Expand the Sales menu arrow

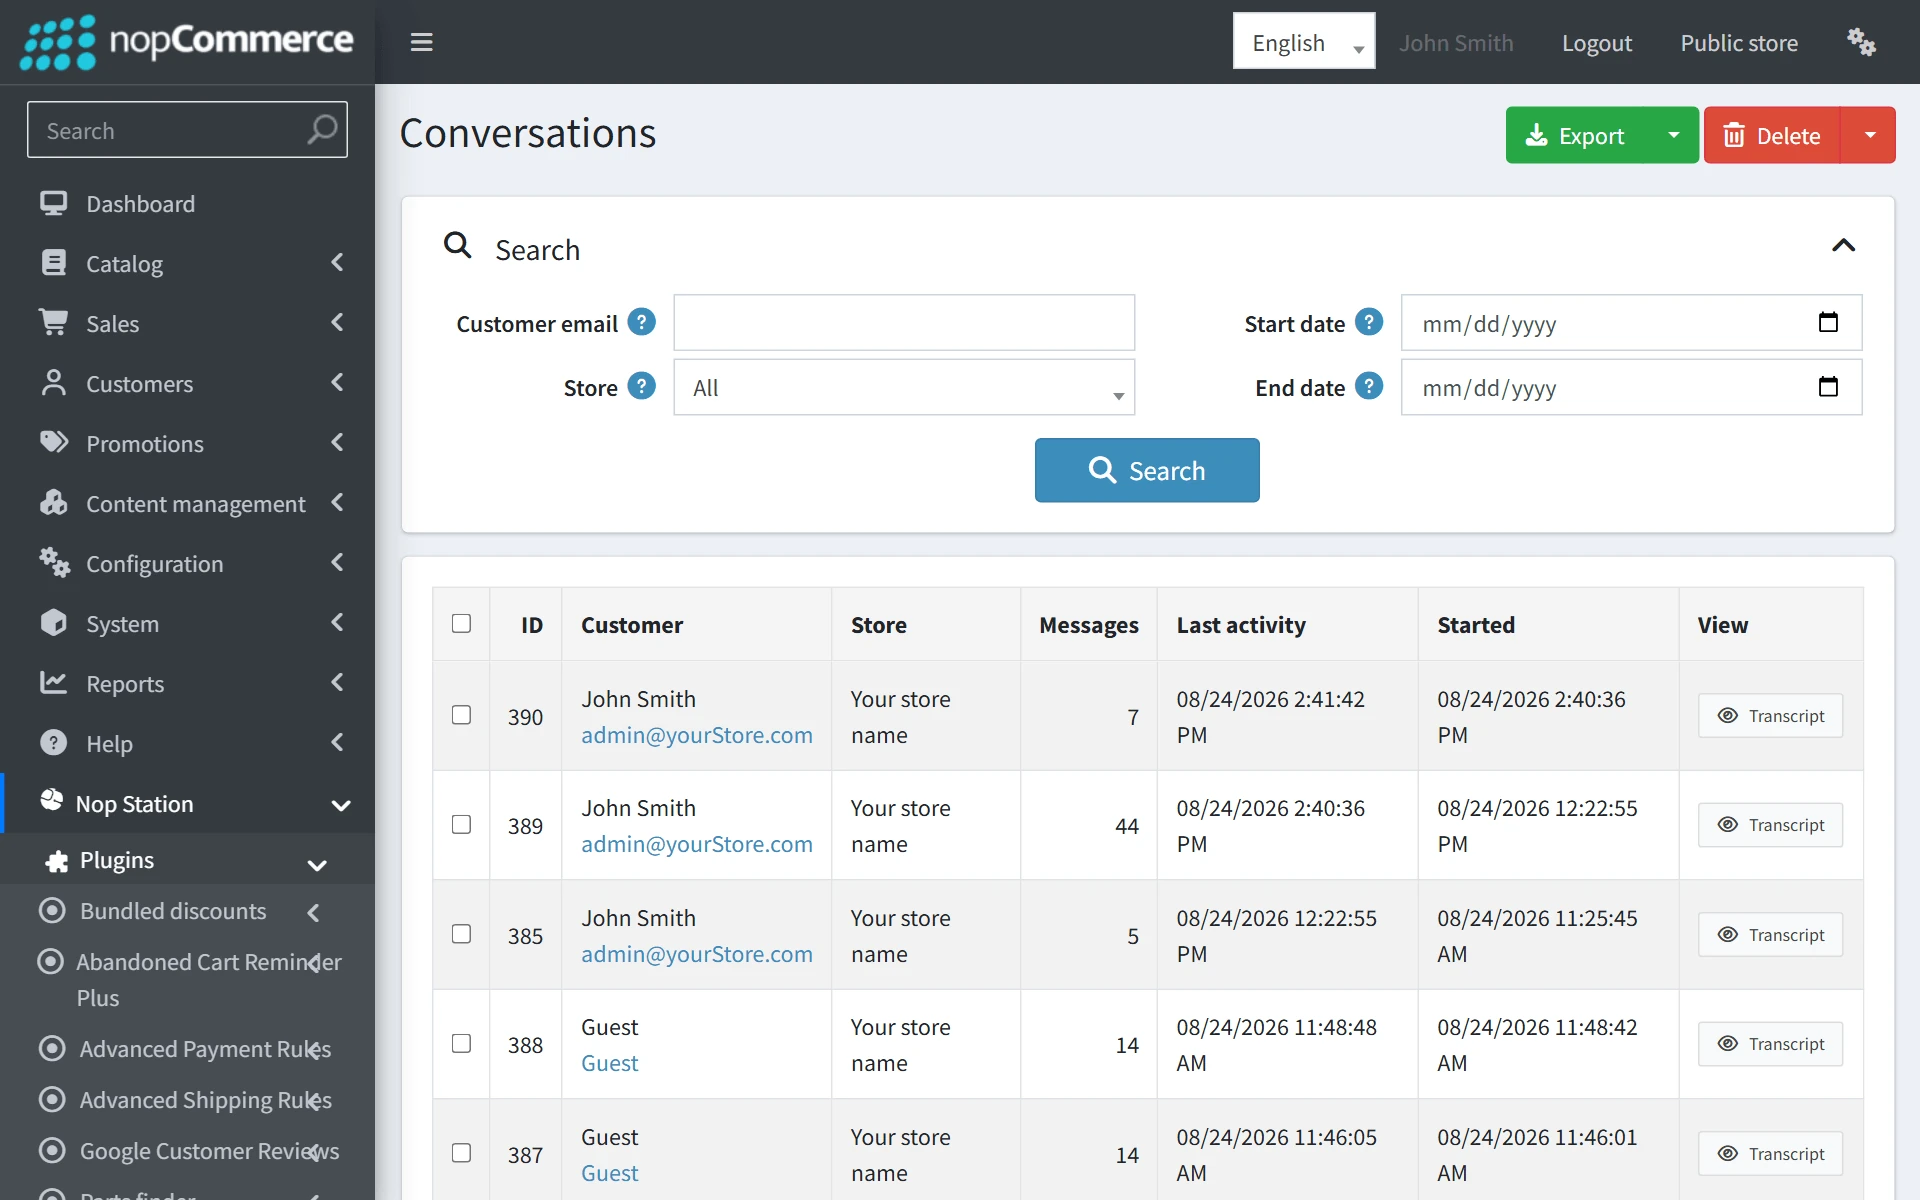pos(337,322)
